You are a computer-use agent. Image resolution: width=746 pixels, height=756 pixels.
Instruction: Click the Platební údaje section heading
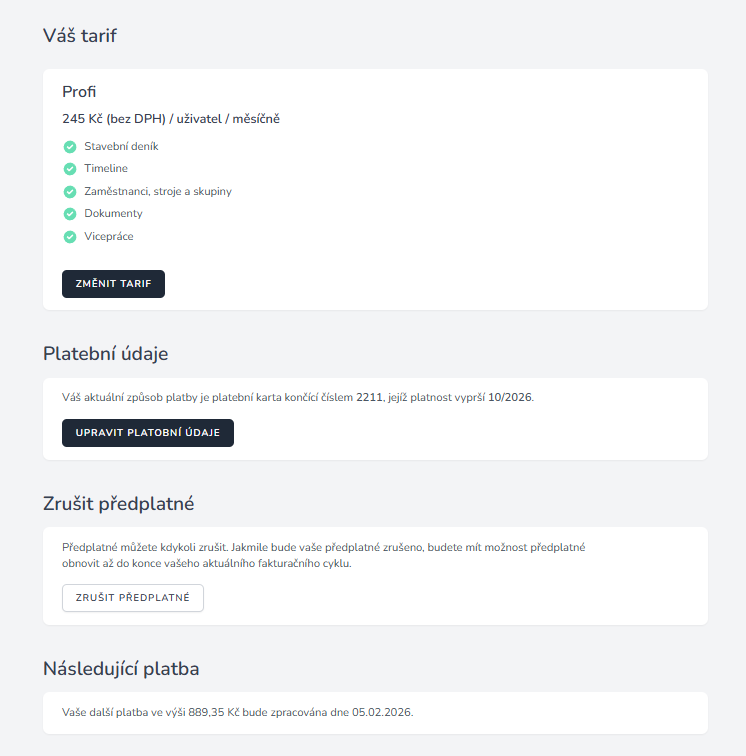click(105, 353)
